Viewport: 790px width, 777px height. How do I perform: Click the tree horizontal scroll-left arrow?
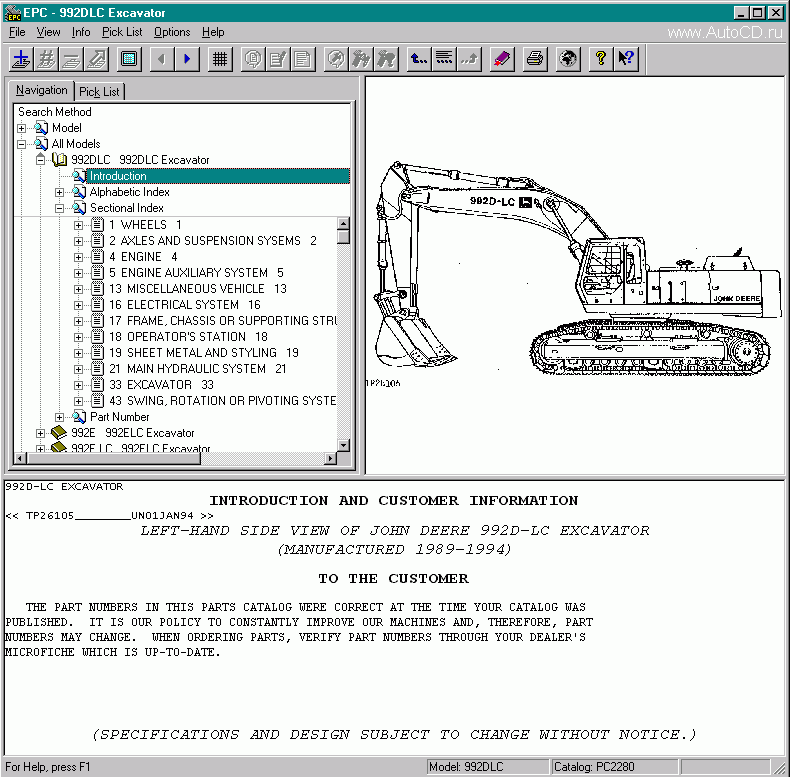tap(20, 459)
